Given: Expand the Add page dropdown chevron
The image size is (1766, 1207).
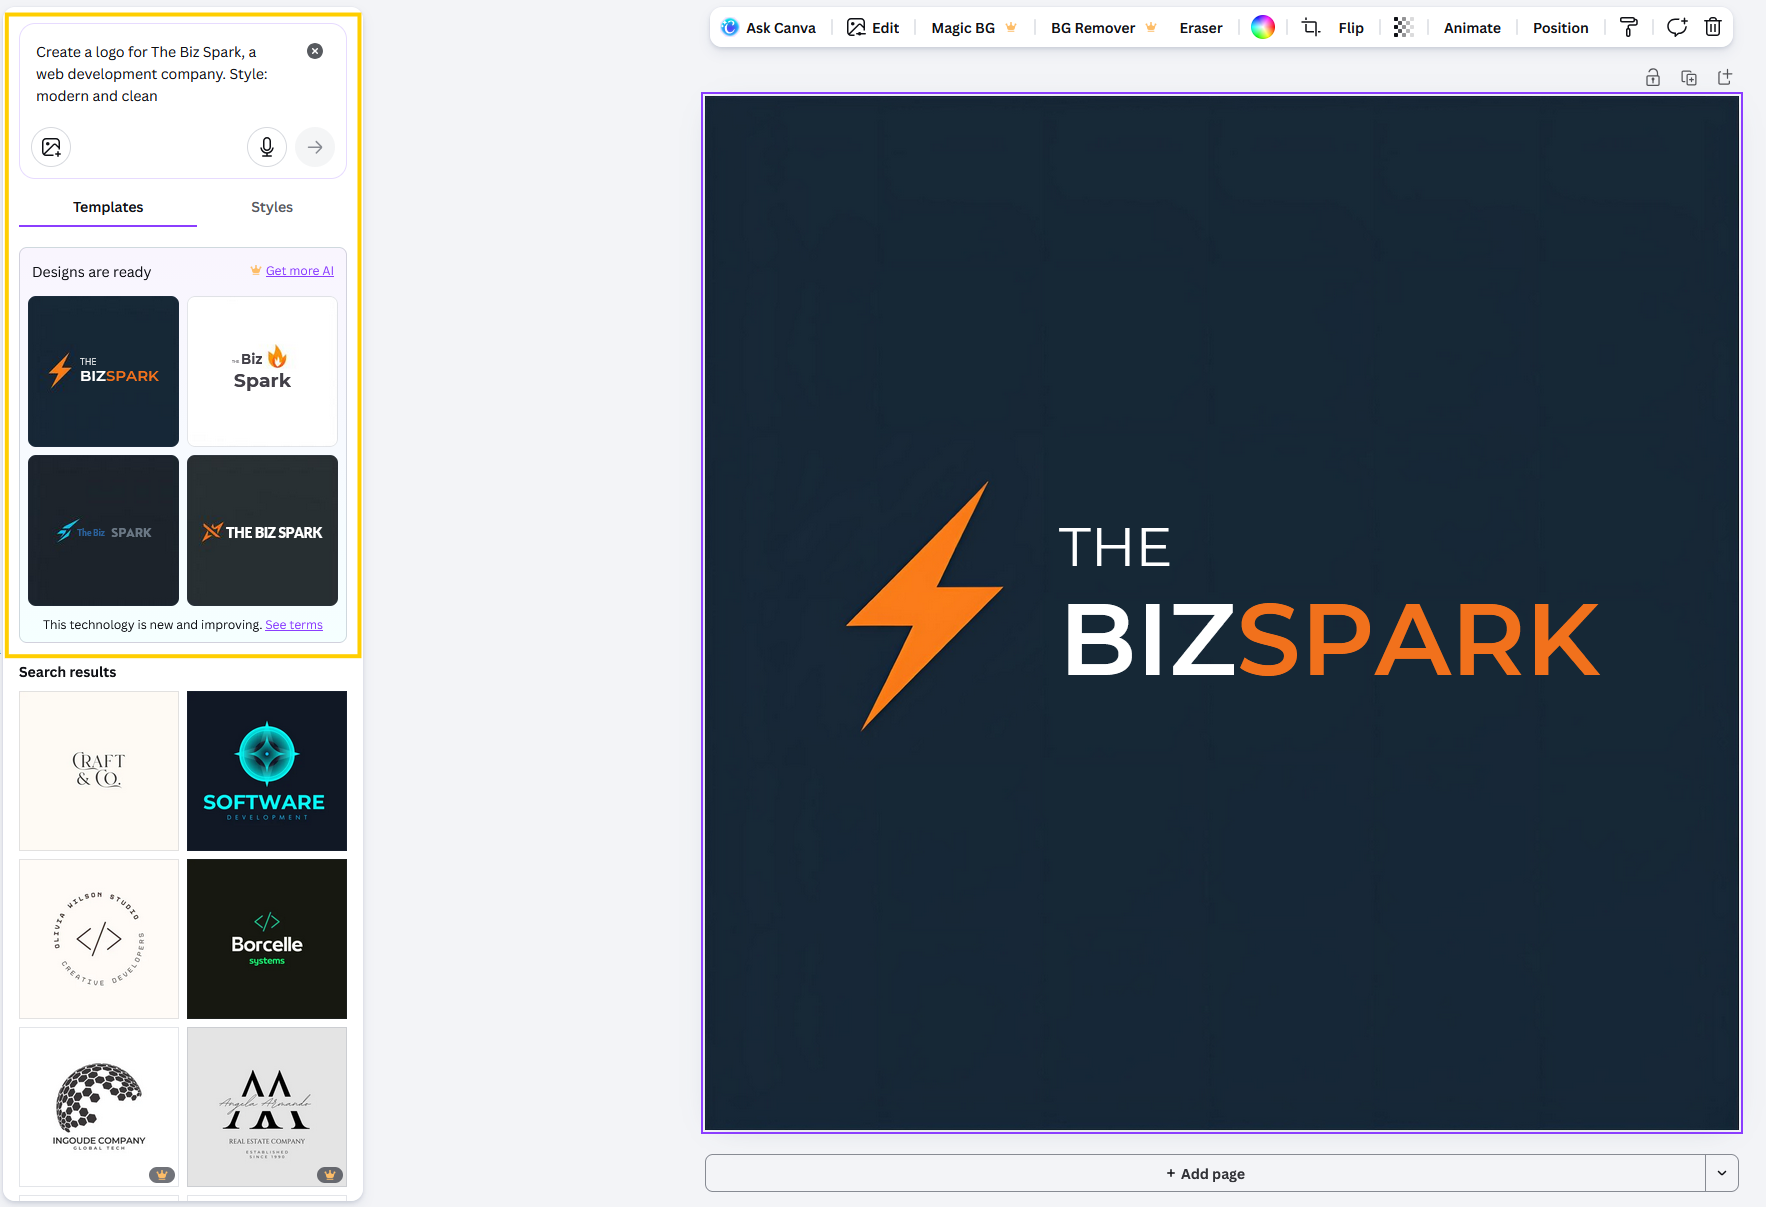Looking at the screenshot, I should pyautogui.click(x=1721, y=1173).
